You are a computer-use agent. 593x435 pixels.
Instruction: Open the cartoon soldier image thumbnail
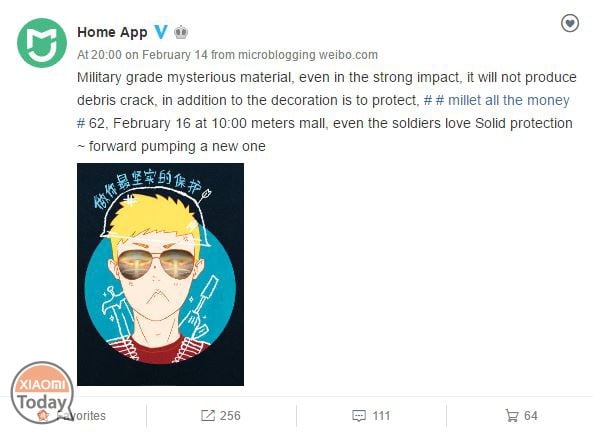pos(160,274)
